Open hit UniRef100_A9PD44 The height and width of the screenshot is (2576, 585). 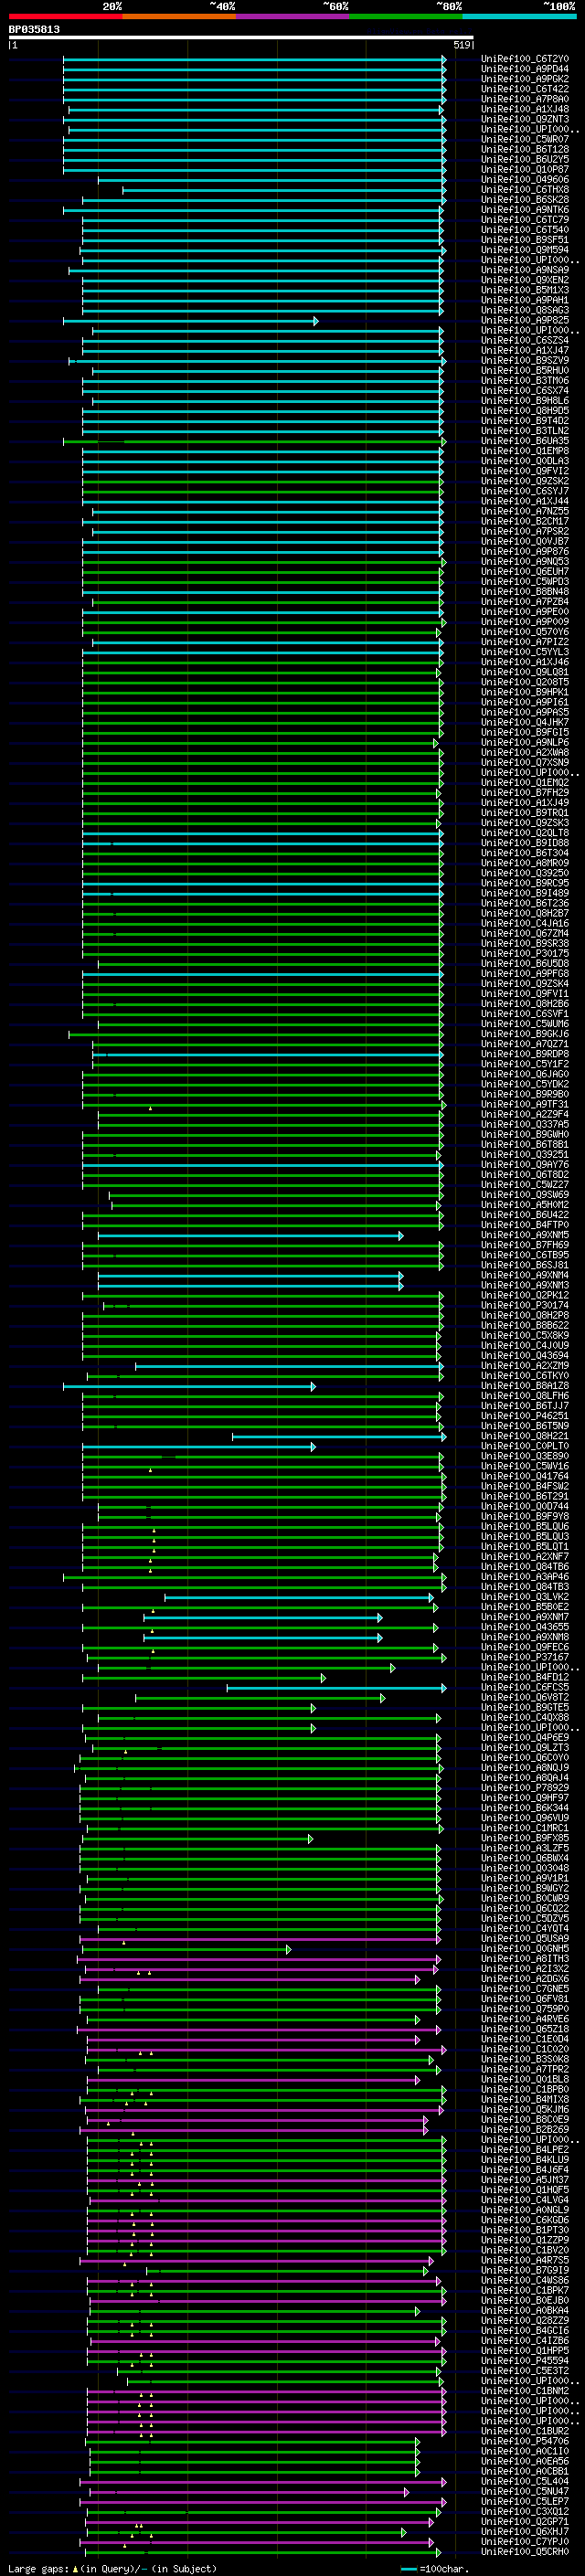[x=525, y=69]
